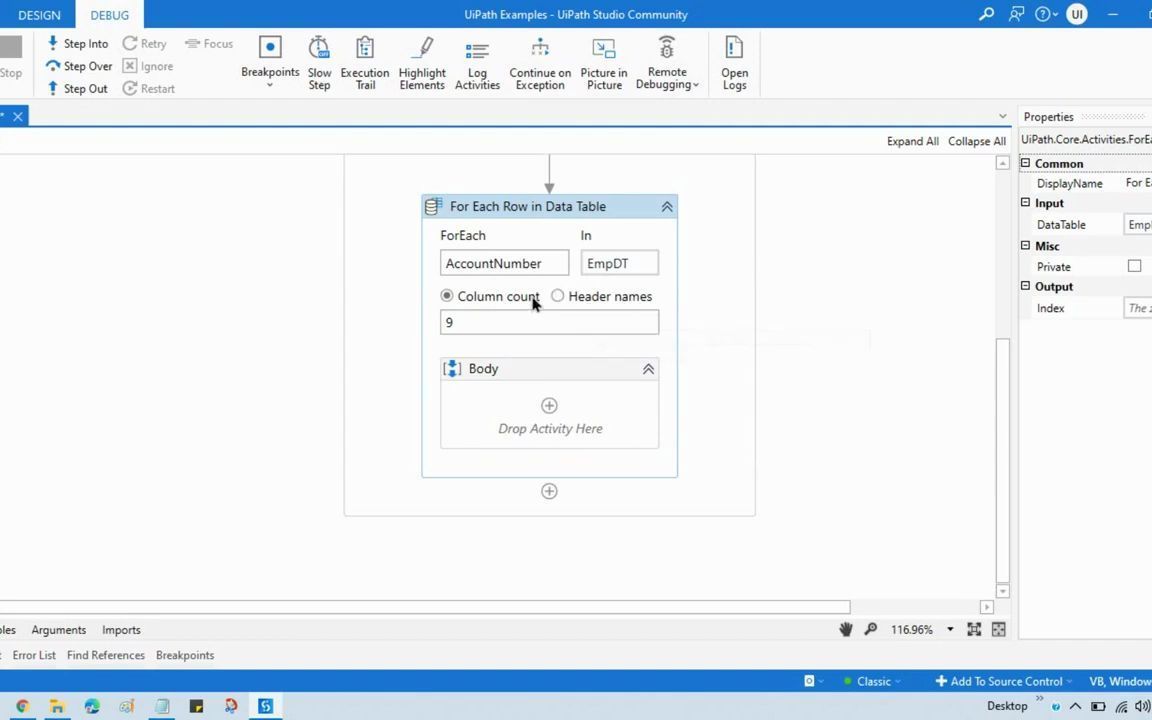The width and height of the screenshot is (1152, 720).
Task: Click Add To Source Control
Action: point(1003,681)
